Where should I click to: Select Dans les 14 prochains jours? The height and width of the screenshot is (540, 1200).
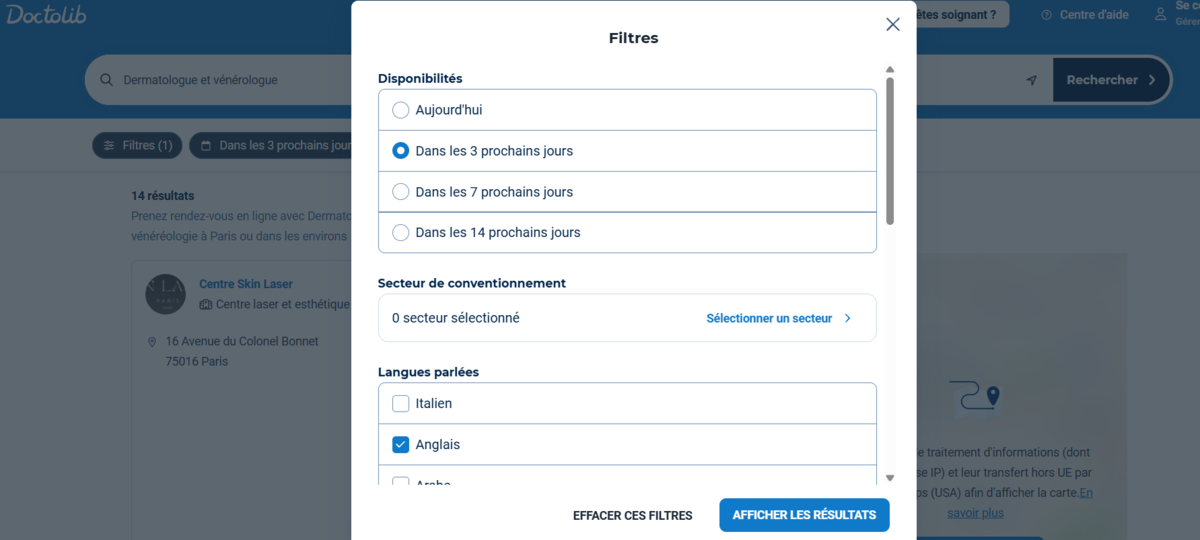401,232
